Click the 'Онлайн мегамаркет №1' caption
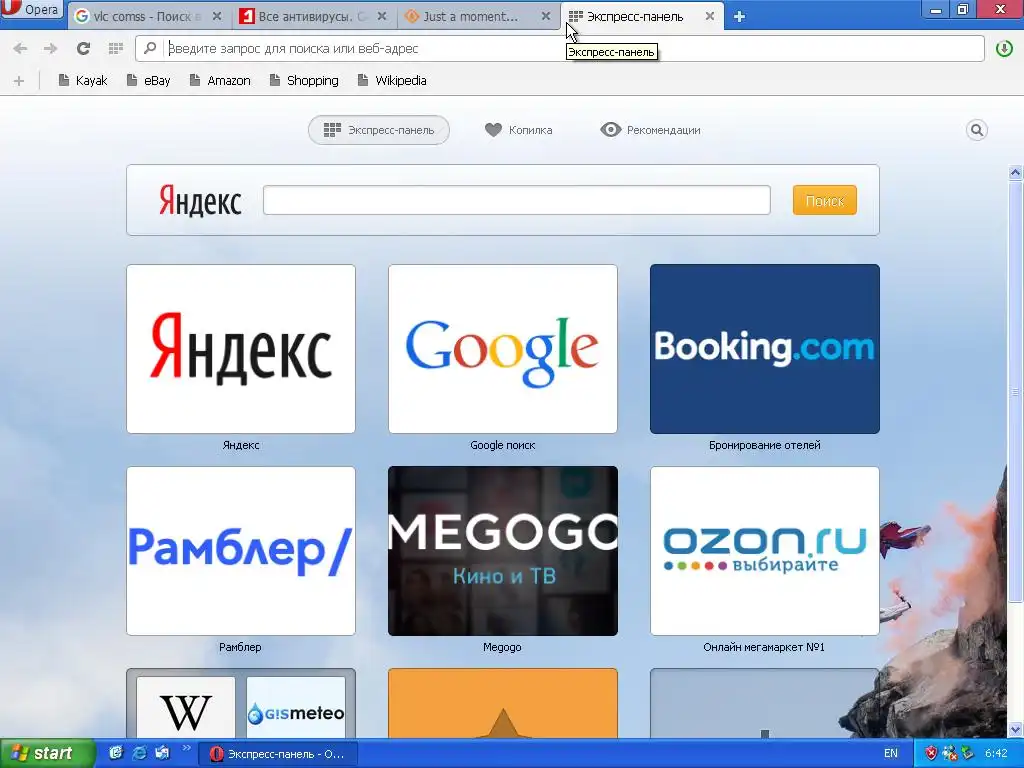The width and height of the screenshot is (1024, 768). (764, 647)
